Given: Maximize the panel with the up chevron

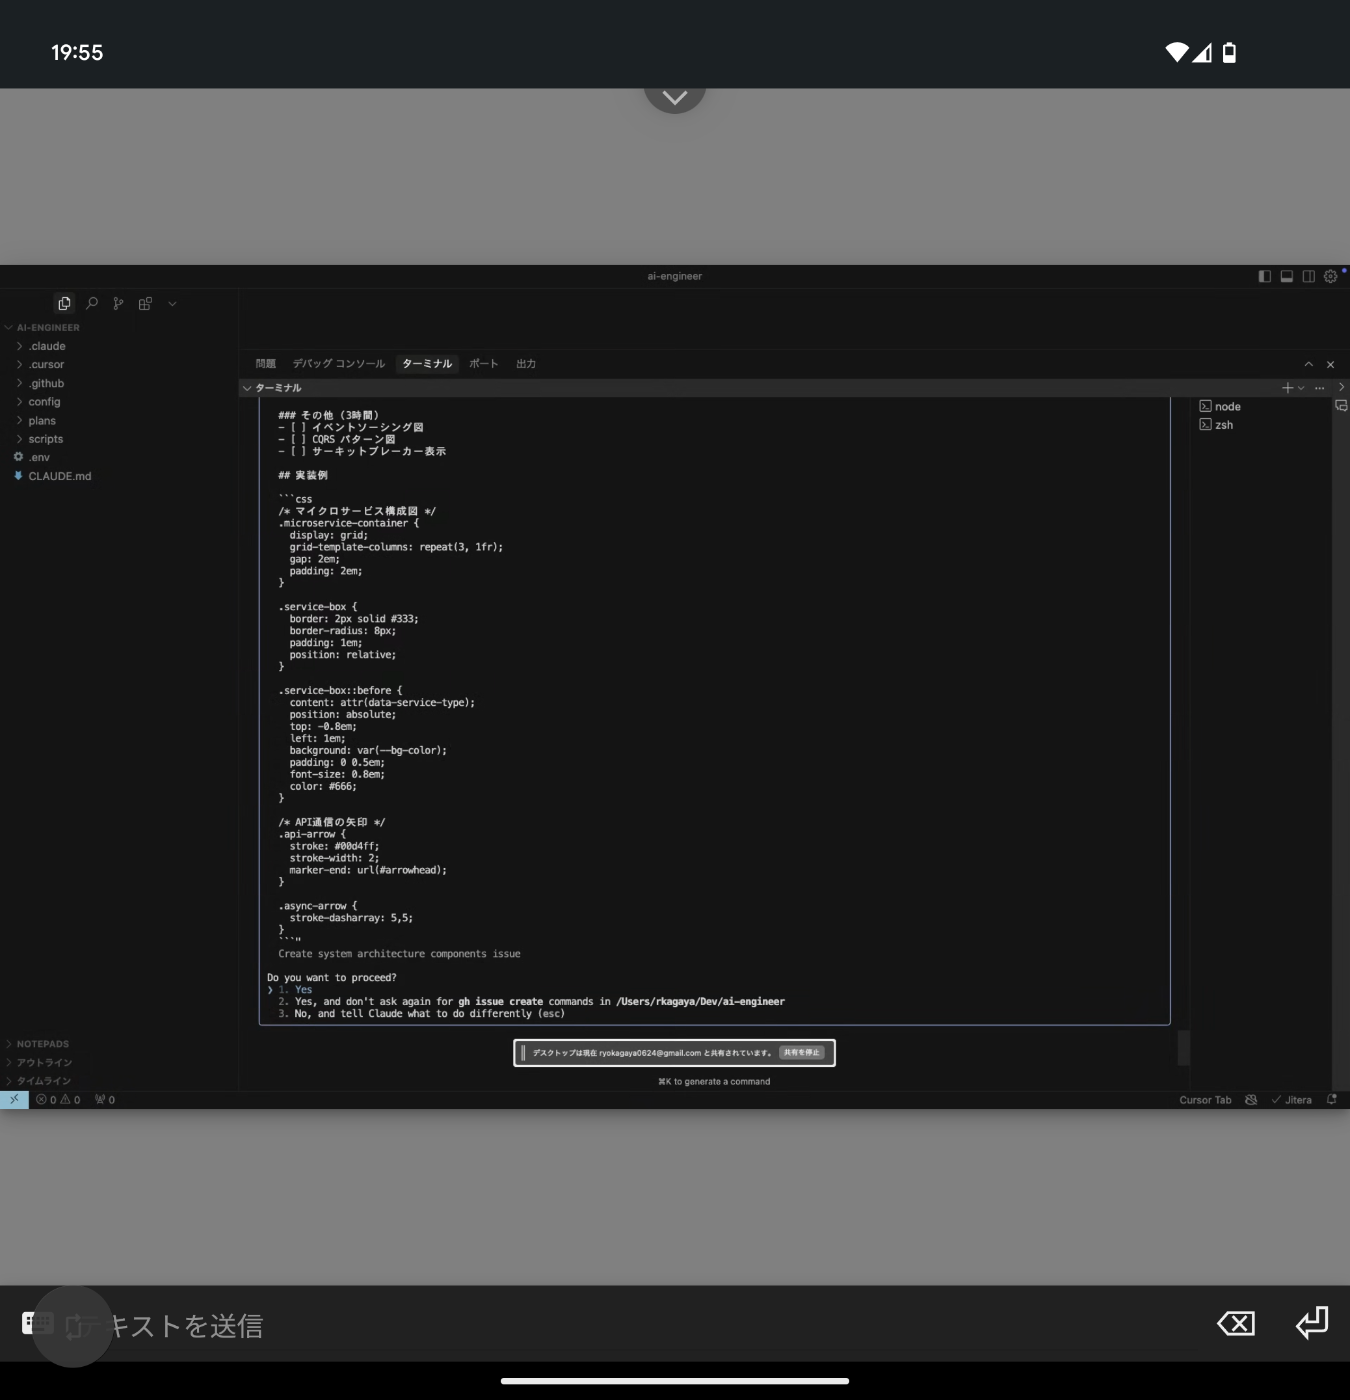Looking at the screenshot, I should 1308,364.
